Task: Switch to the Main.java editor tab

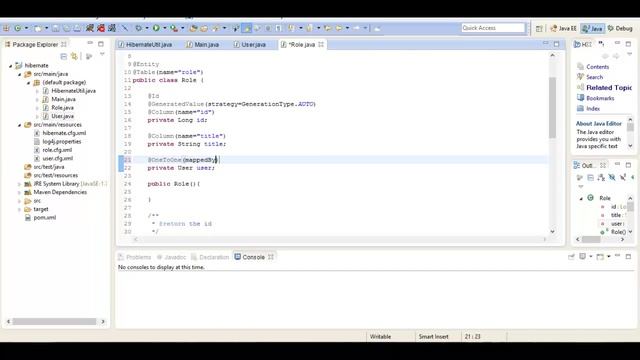Action: coord(202,44)
